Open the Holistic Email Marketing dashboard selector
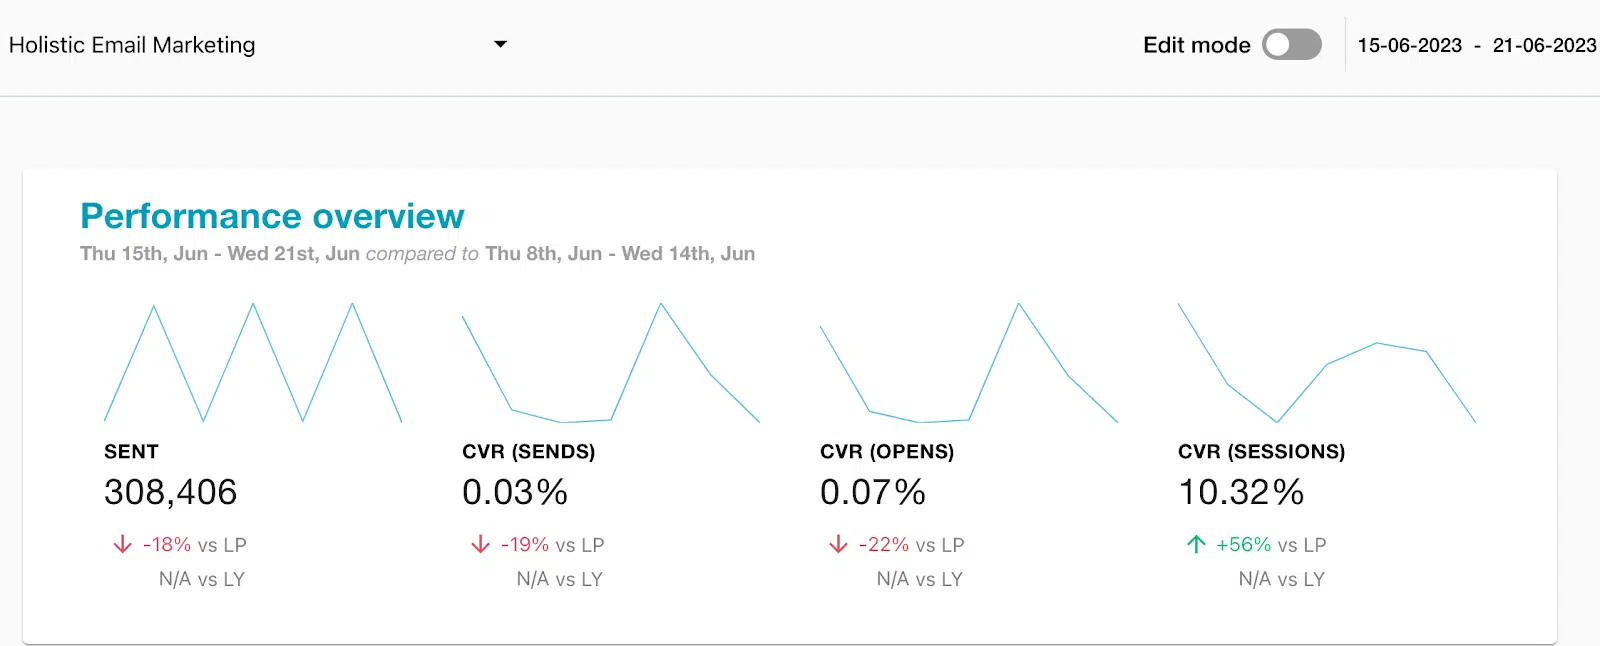 tap(132, 45)
